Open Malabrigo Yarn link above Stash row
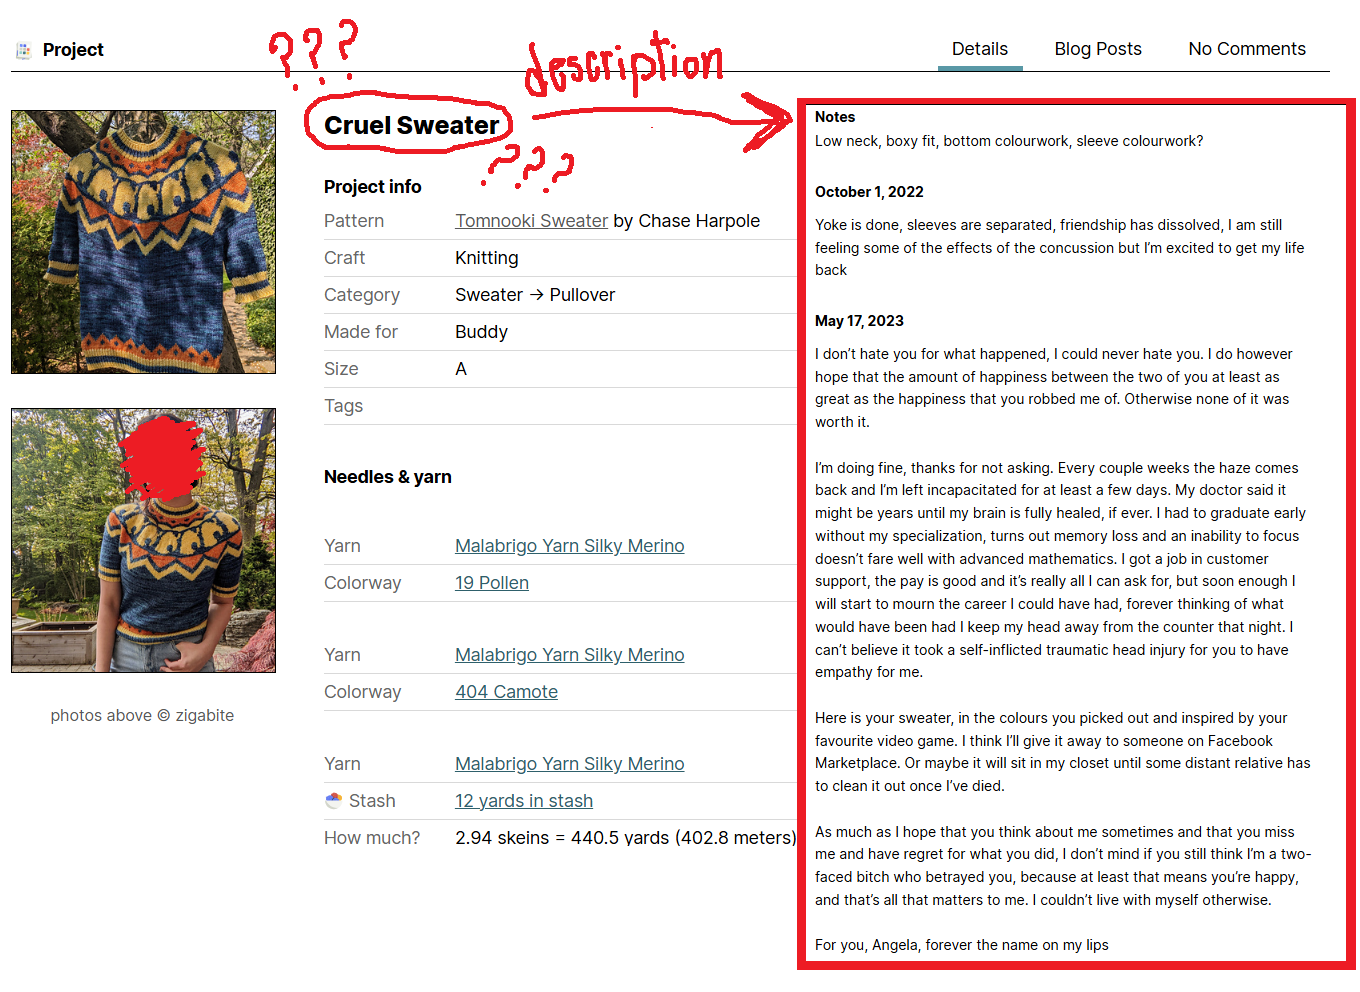Image resolution: width=1360 pixels, height=992 pixels. pyautogui.click(x=570, y=764)
